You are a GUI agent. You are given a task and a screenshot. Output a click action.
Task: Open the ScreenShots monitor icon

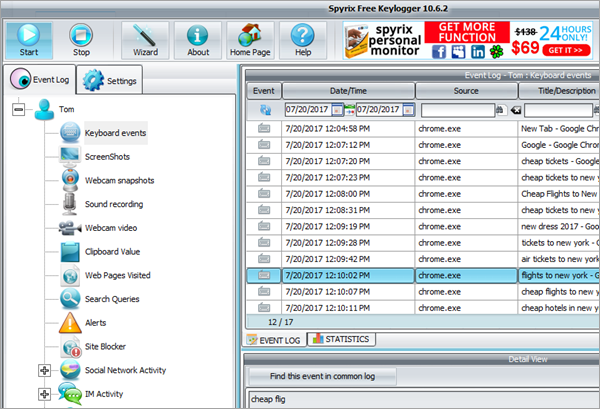tap(70, 156)
